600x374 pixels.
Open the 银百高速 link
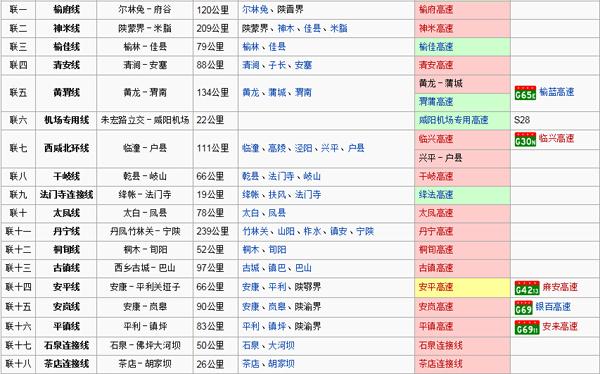(553, 307)
